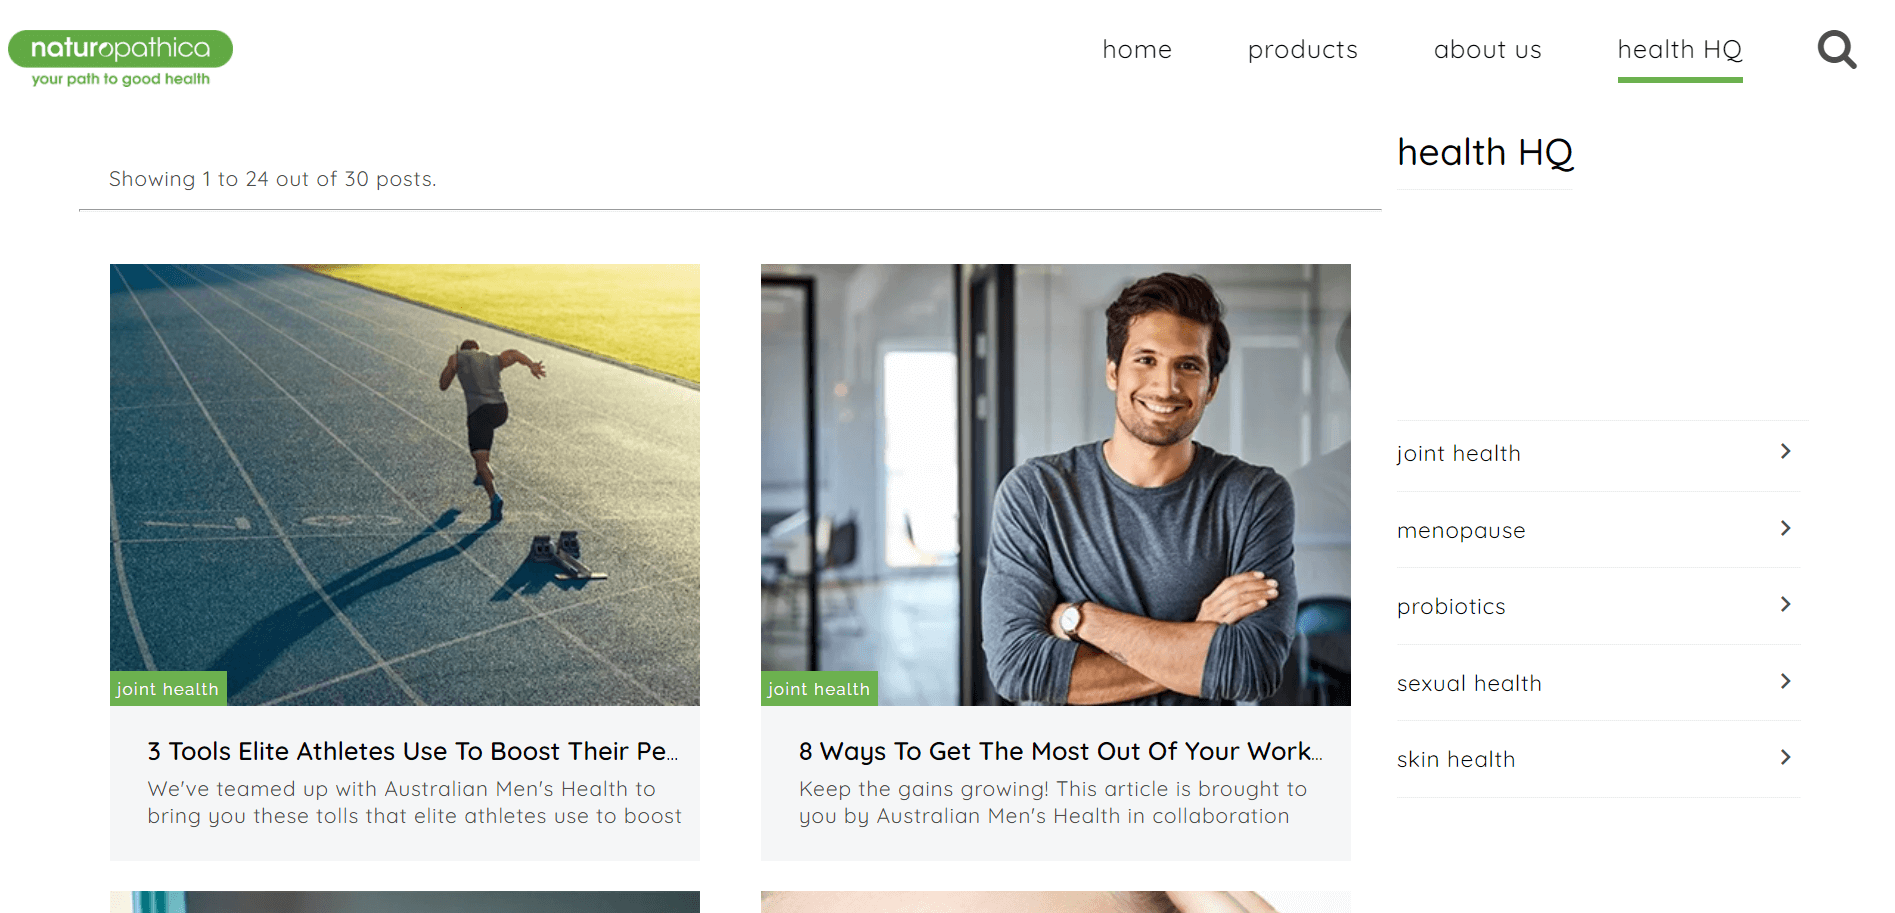Select menopause category in sidebar
The width and height of the screenshot is (1895, 913).
click(x=1461, y=531)
